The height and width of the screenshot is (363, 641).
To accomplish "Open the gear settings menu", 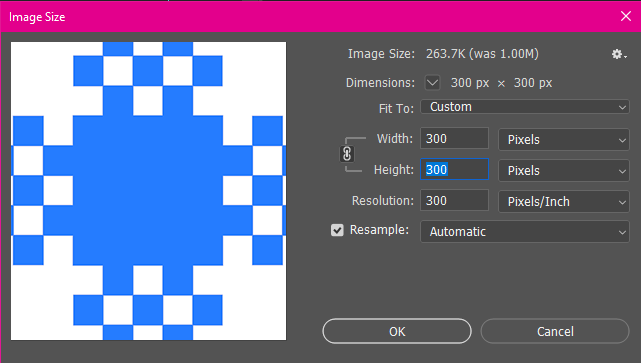I will [619, 54].
